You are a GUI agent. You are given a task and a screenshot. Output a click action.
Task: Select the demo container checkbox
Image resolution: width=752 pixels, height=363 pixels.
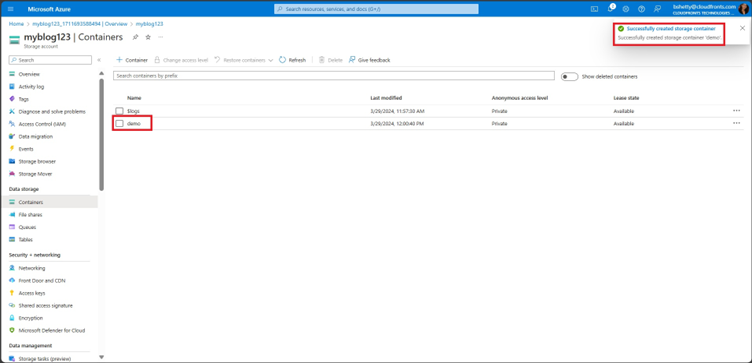119,124
